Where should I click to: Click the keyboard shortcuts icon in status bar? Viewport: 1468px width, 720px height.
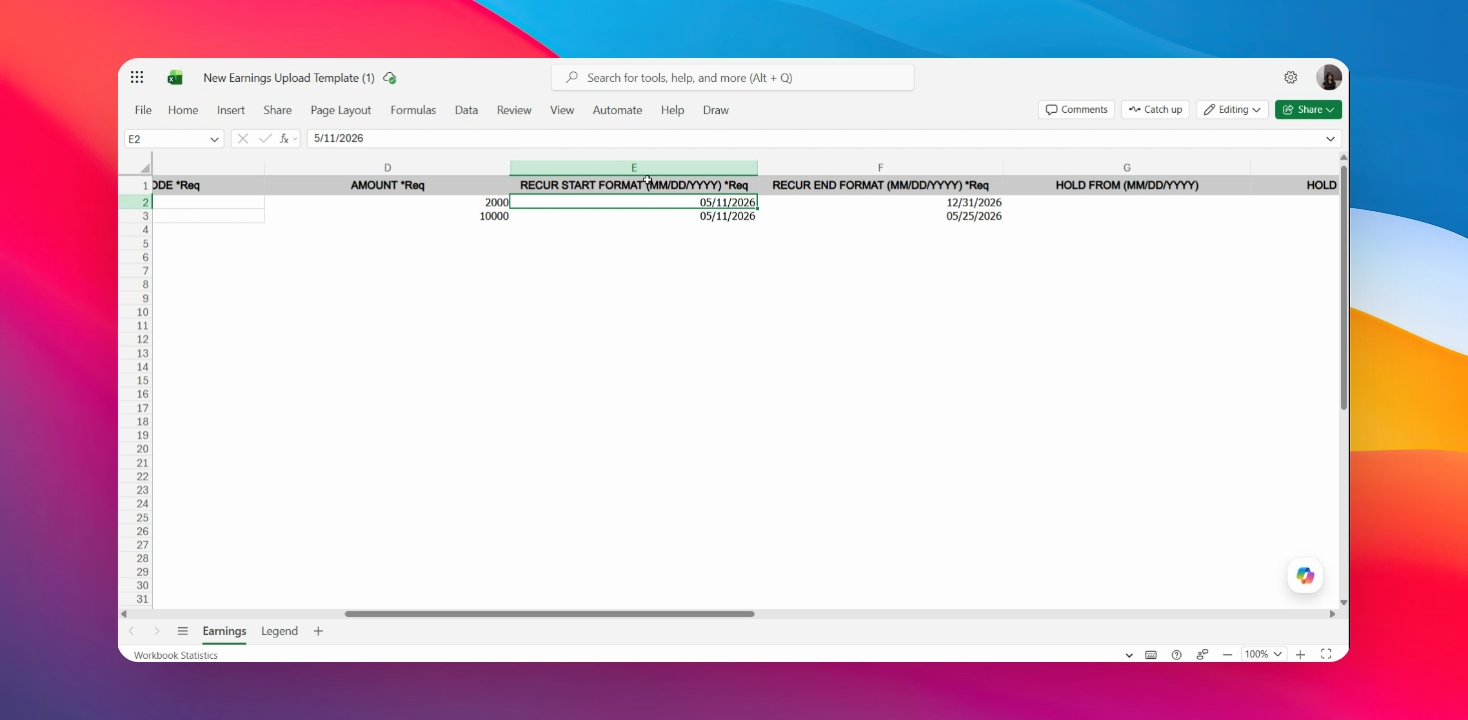tap(1151, 655)
